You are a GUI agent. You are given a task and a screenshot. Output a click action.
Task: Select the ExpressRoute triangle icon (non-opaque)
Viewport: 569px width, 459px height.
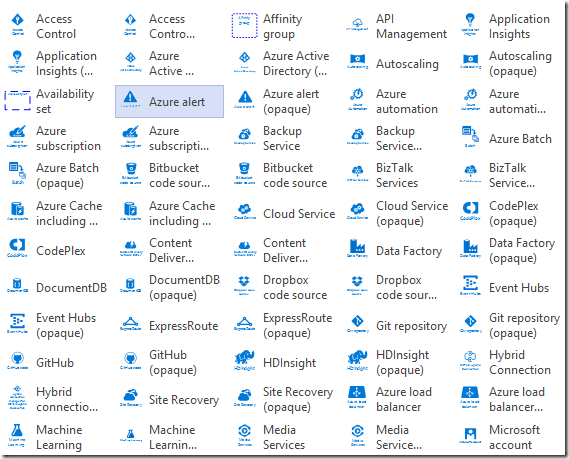pos(131,324)
